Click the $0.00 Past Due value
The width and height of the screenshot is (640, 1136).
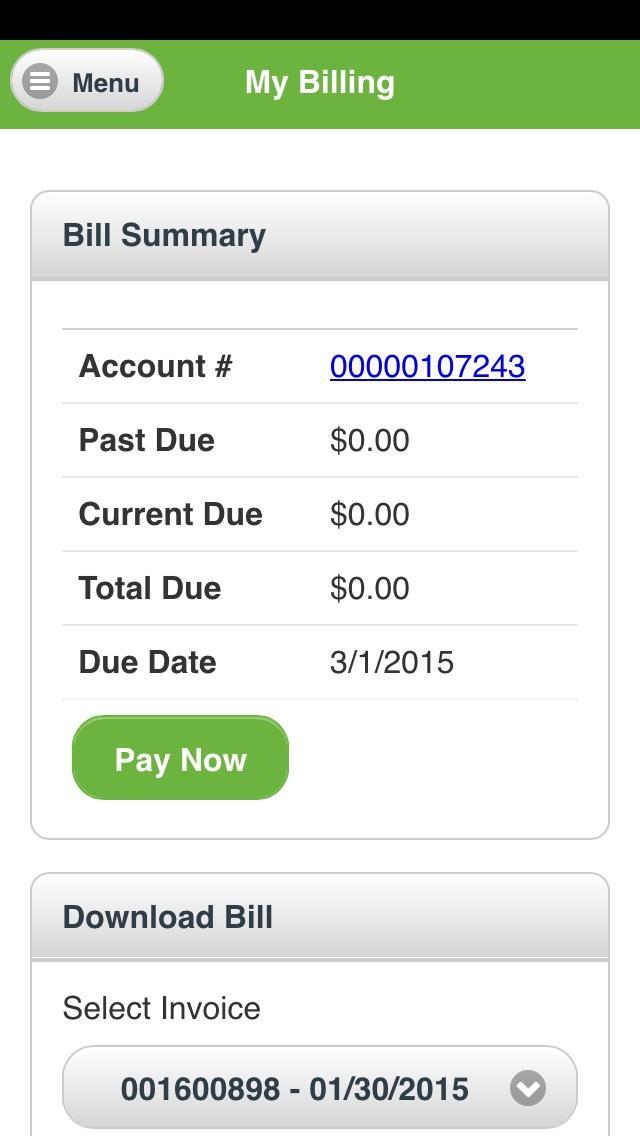(x=369, y=440)
